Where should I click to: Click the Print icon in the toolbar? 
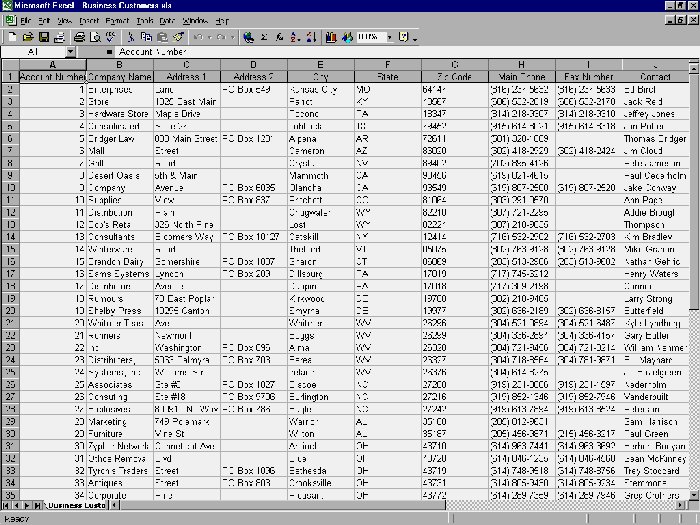click(x=79, y=37)
